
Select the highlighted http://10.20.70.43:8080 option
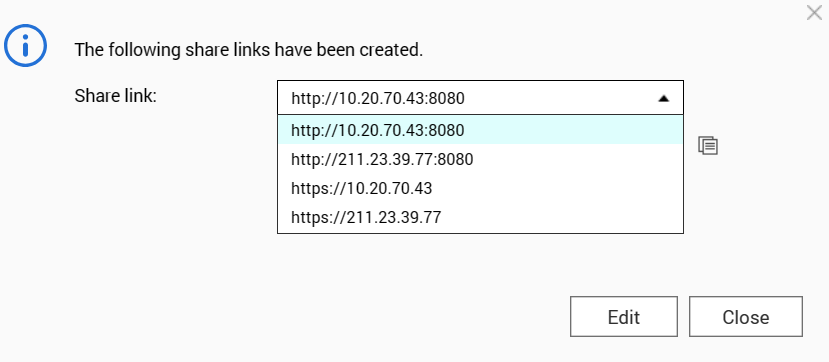click(480, 130)
